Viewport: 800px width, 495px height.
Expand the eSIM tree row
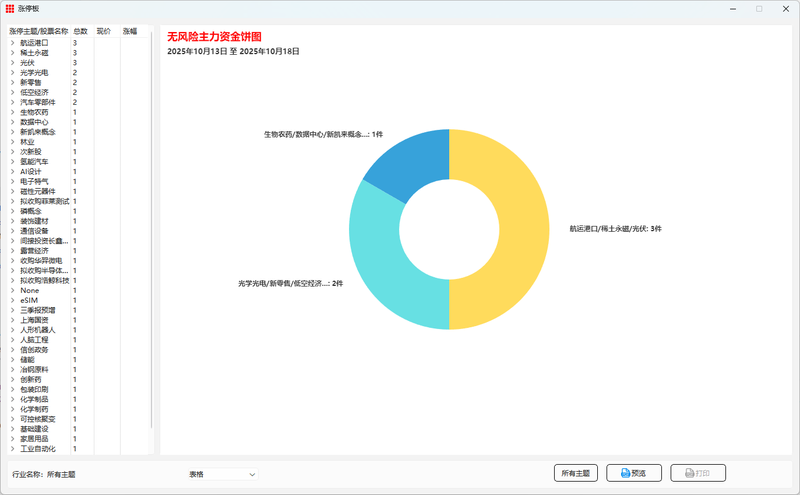(13, 300)
